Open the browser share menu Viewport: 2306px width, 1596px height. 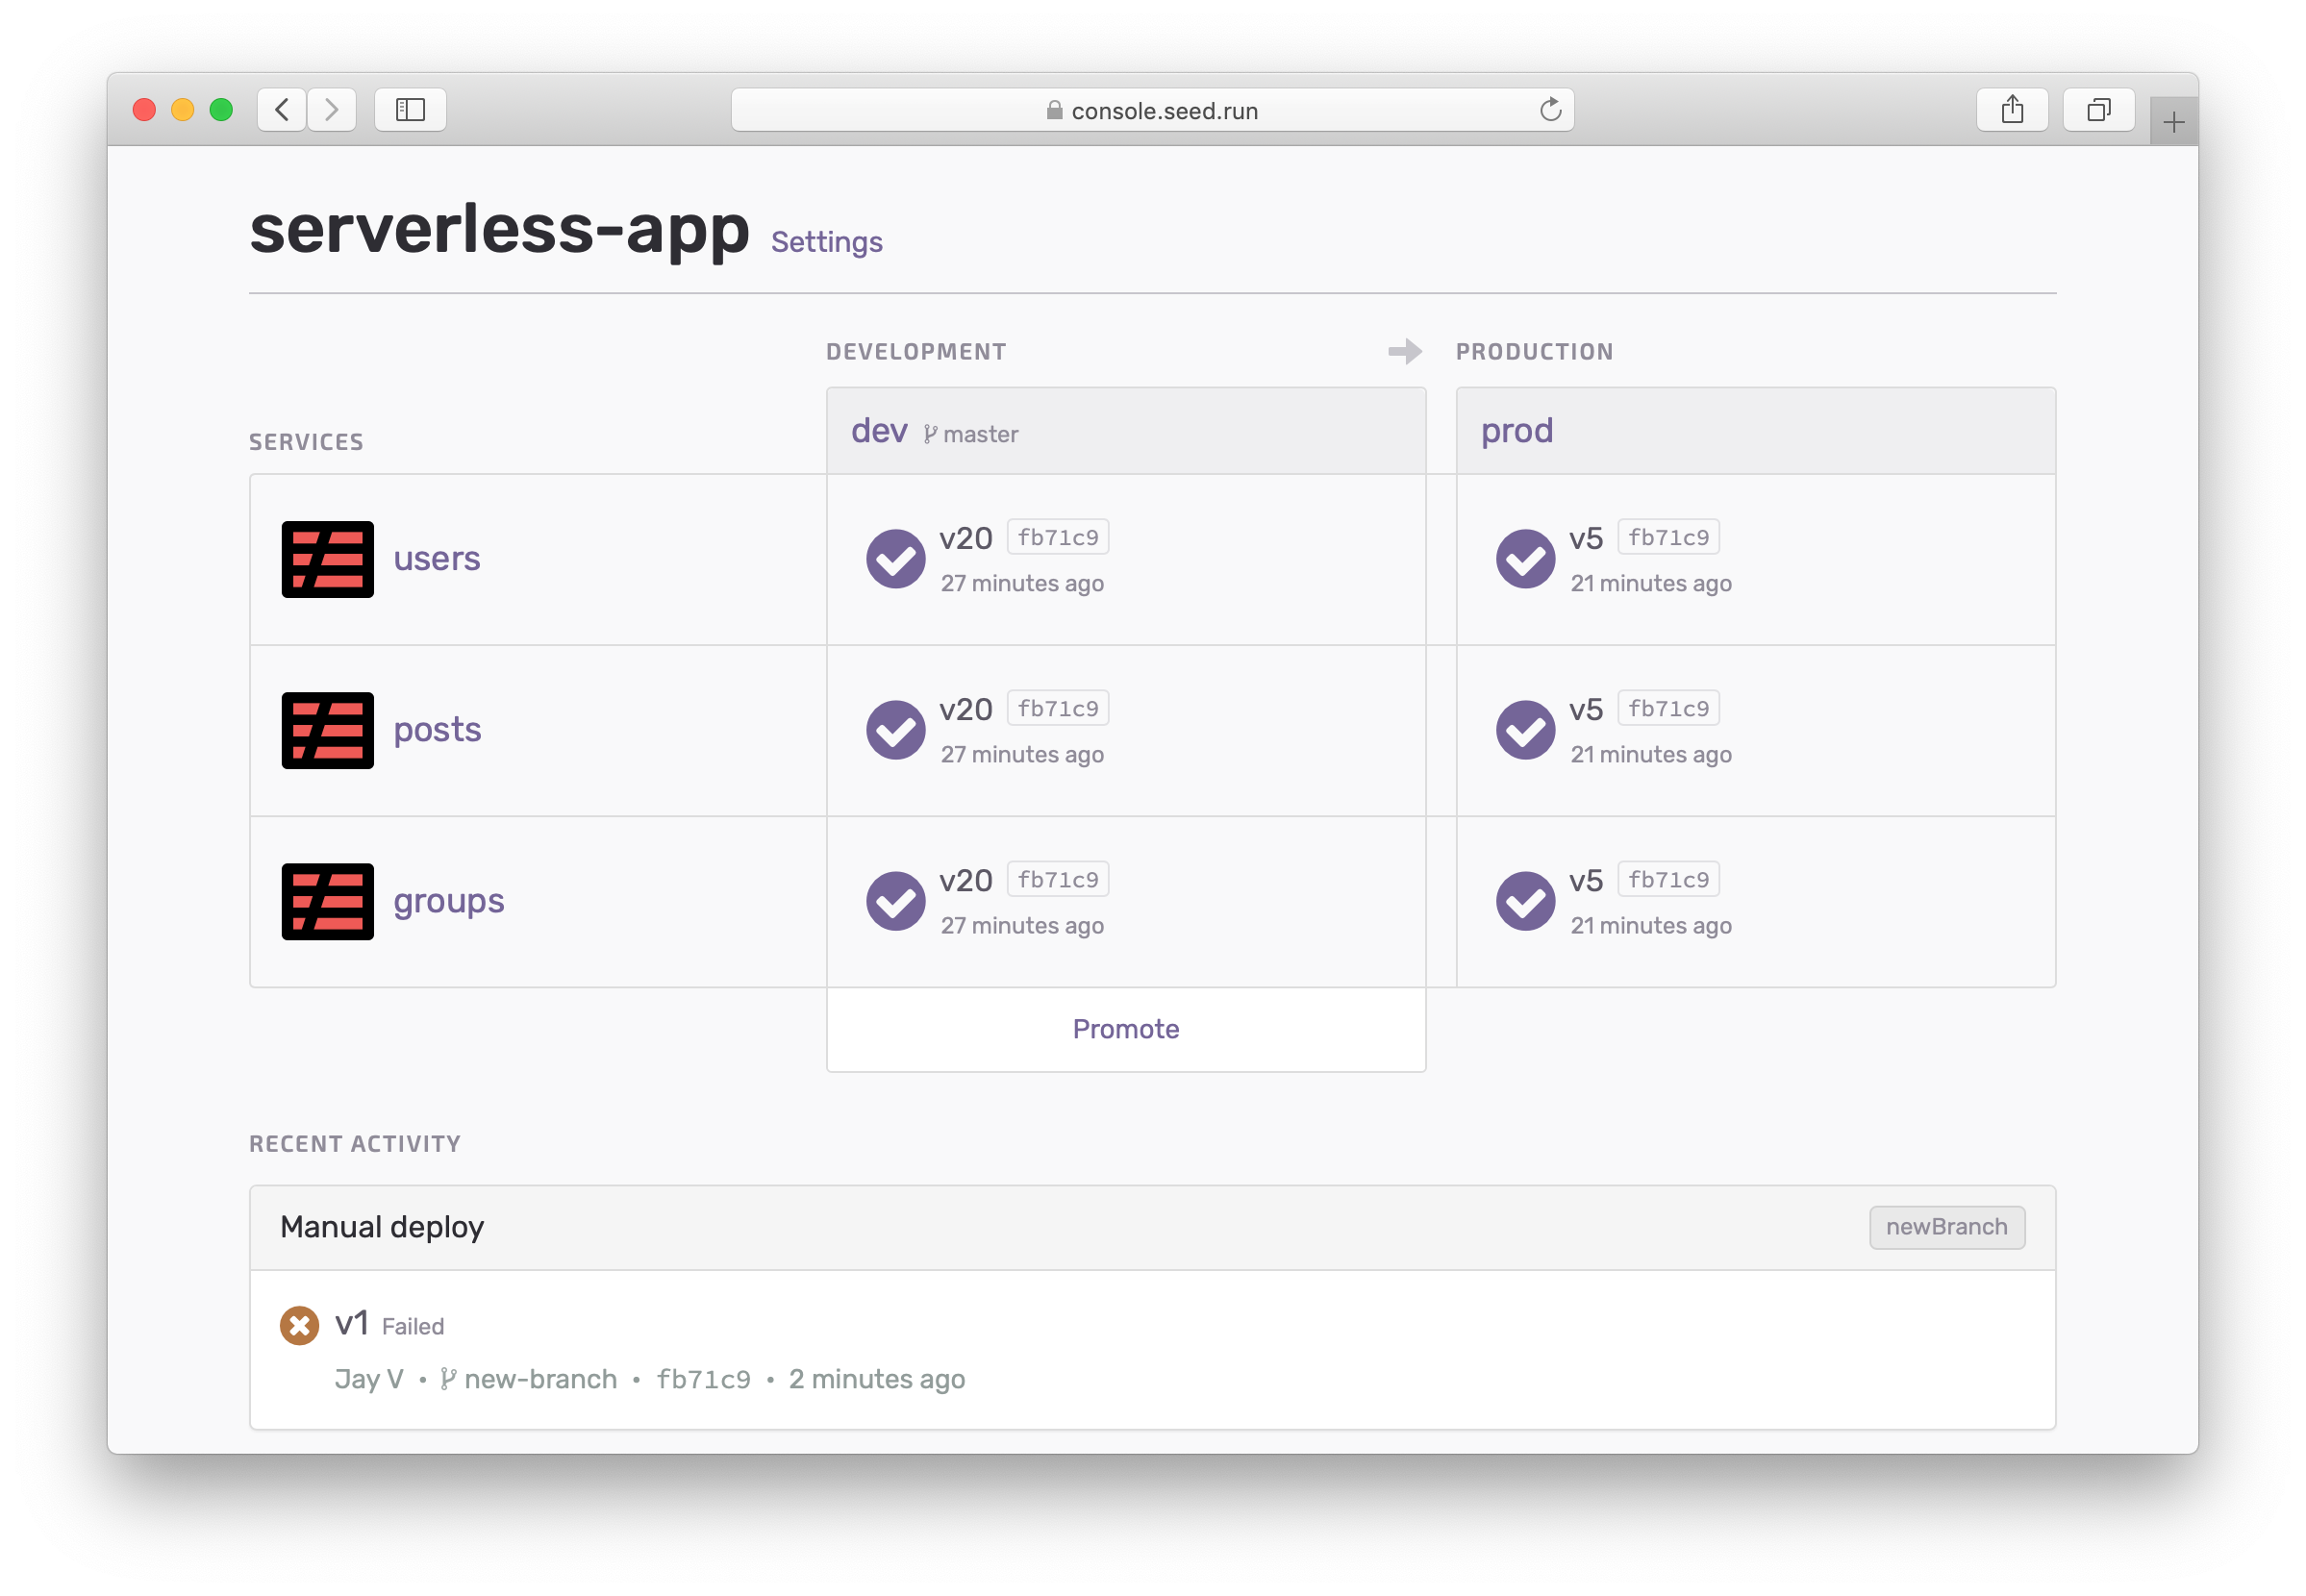tap(2012, 110)
